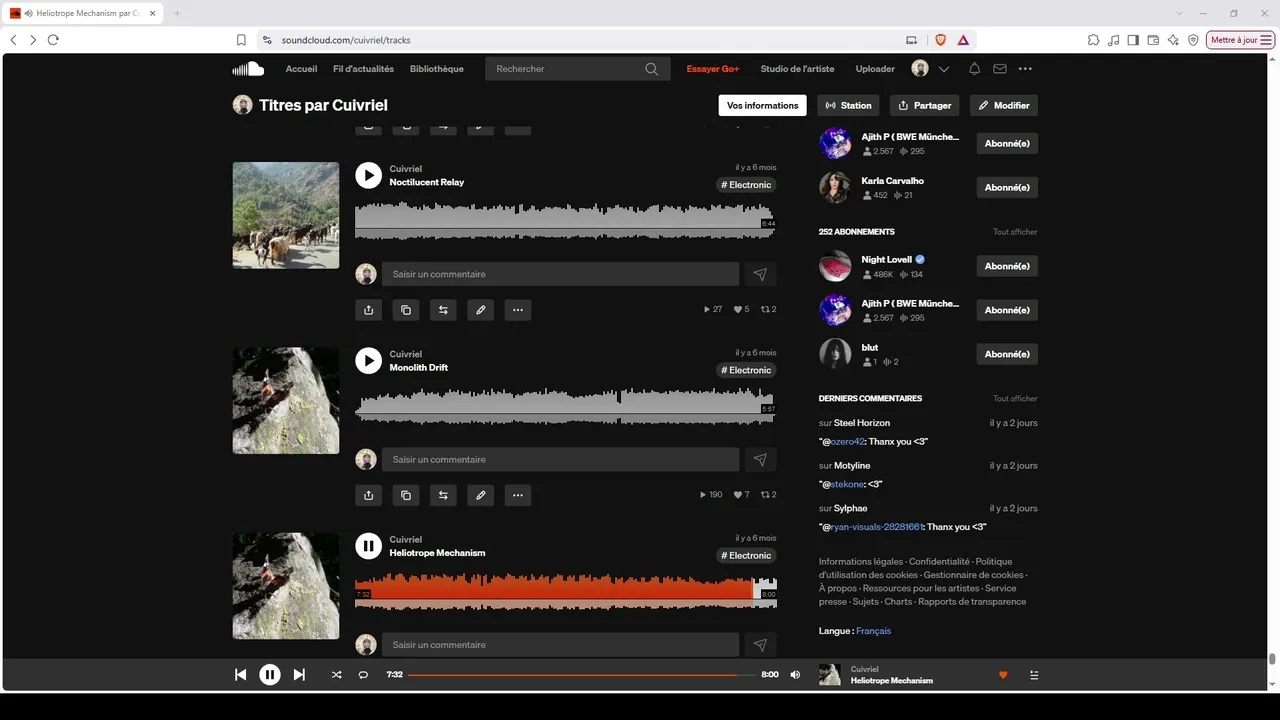
Task: Toggle repost on Monolith Drift
Action: pos(442,495)
